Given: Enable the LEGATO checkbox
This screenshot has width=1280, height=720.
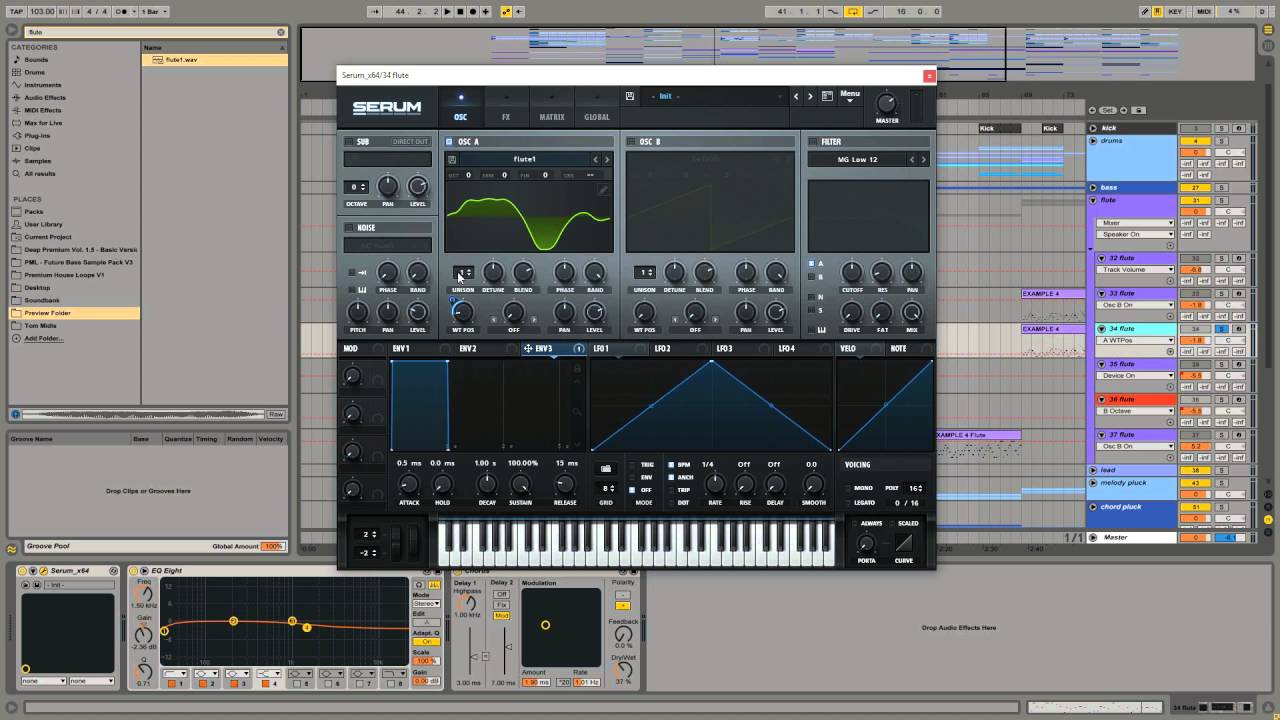Looking at the screenshot, I should [x=848, y=503].
